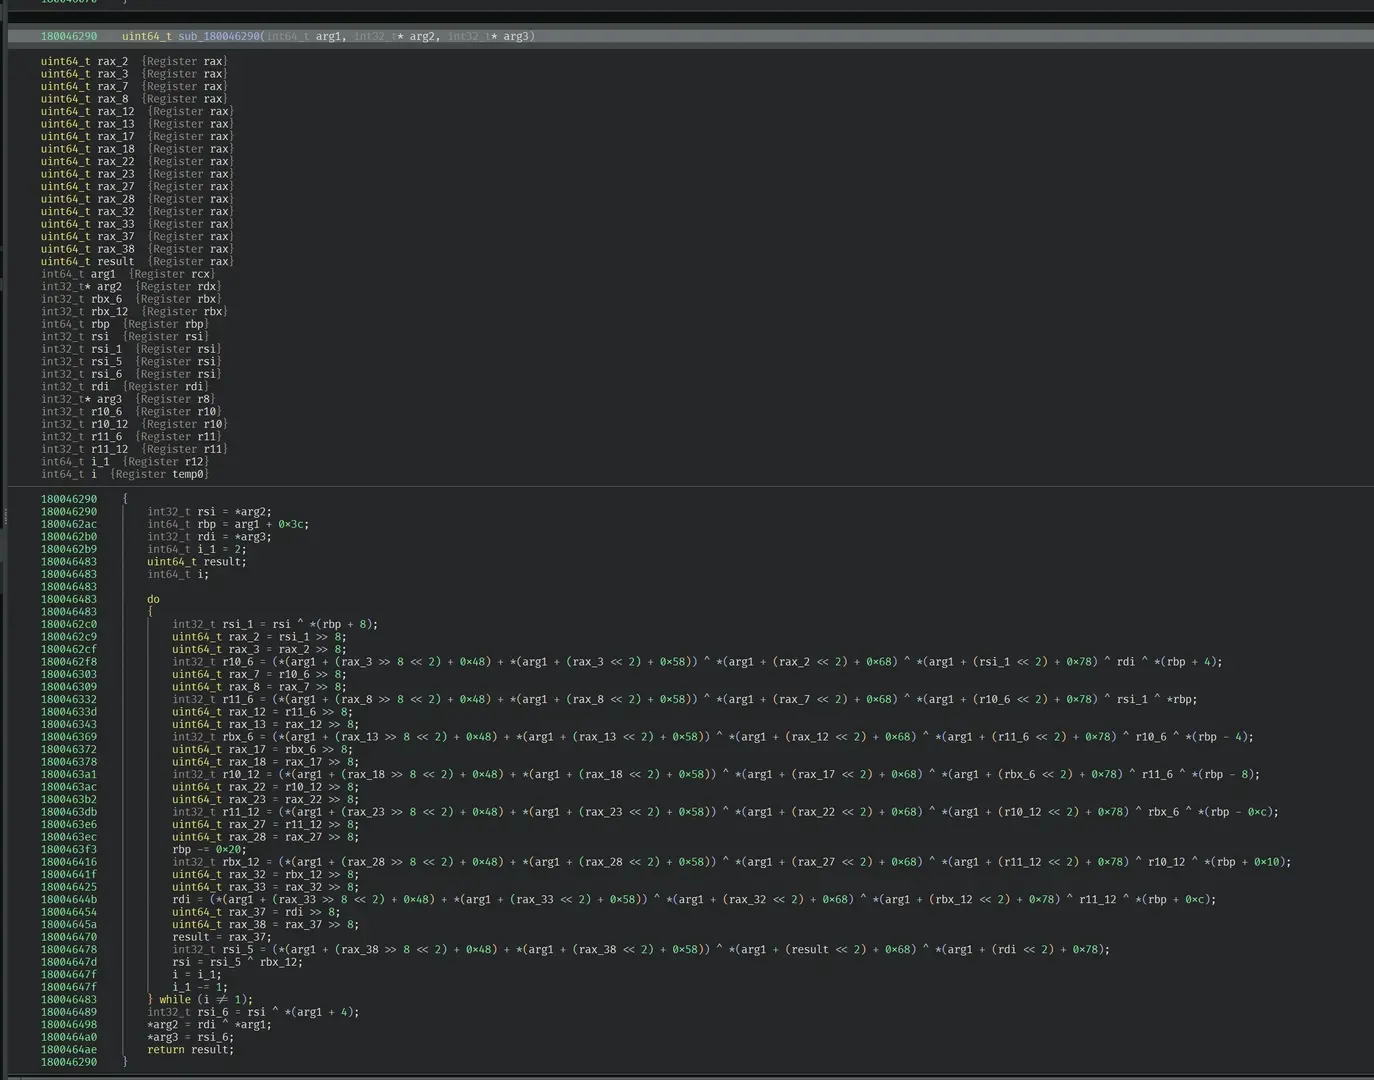Click the rax_12 declaration in variable list
Image resolution: width=1374 pixels, height=1080 pixels.
(137, 111)
